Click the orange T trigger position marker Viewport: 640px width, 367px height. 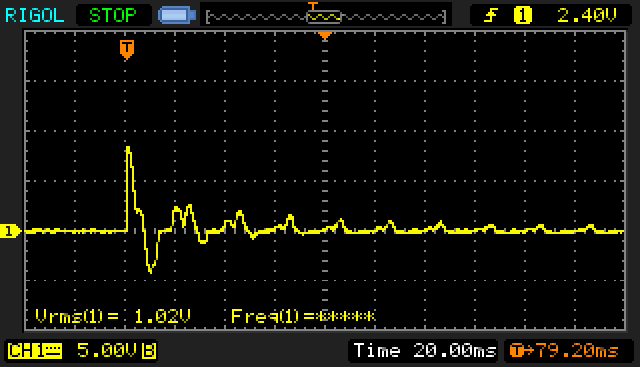point(127,49)
